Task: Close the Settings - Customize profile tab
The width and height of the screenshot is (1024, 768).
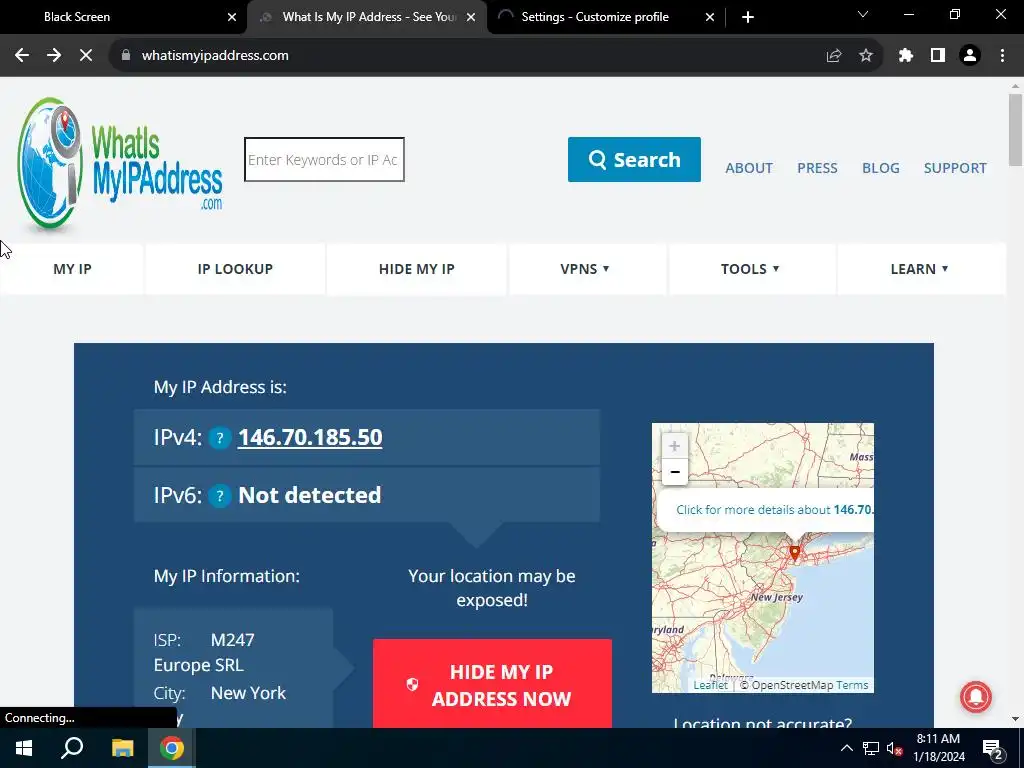Action: point(710,17)
